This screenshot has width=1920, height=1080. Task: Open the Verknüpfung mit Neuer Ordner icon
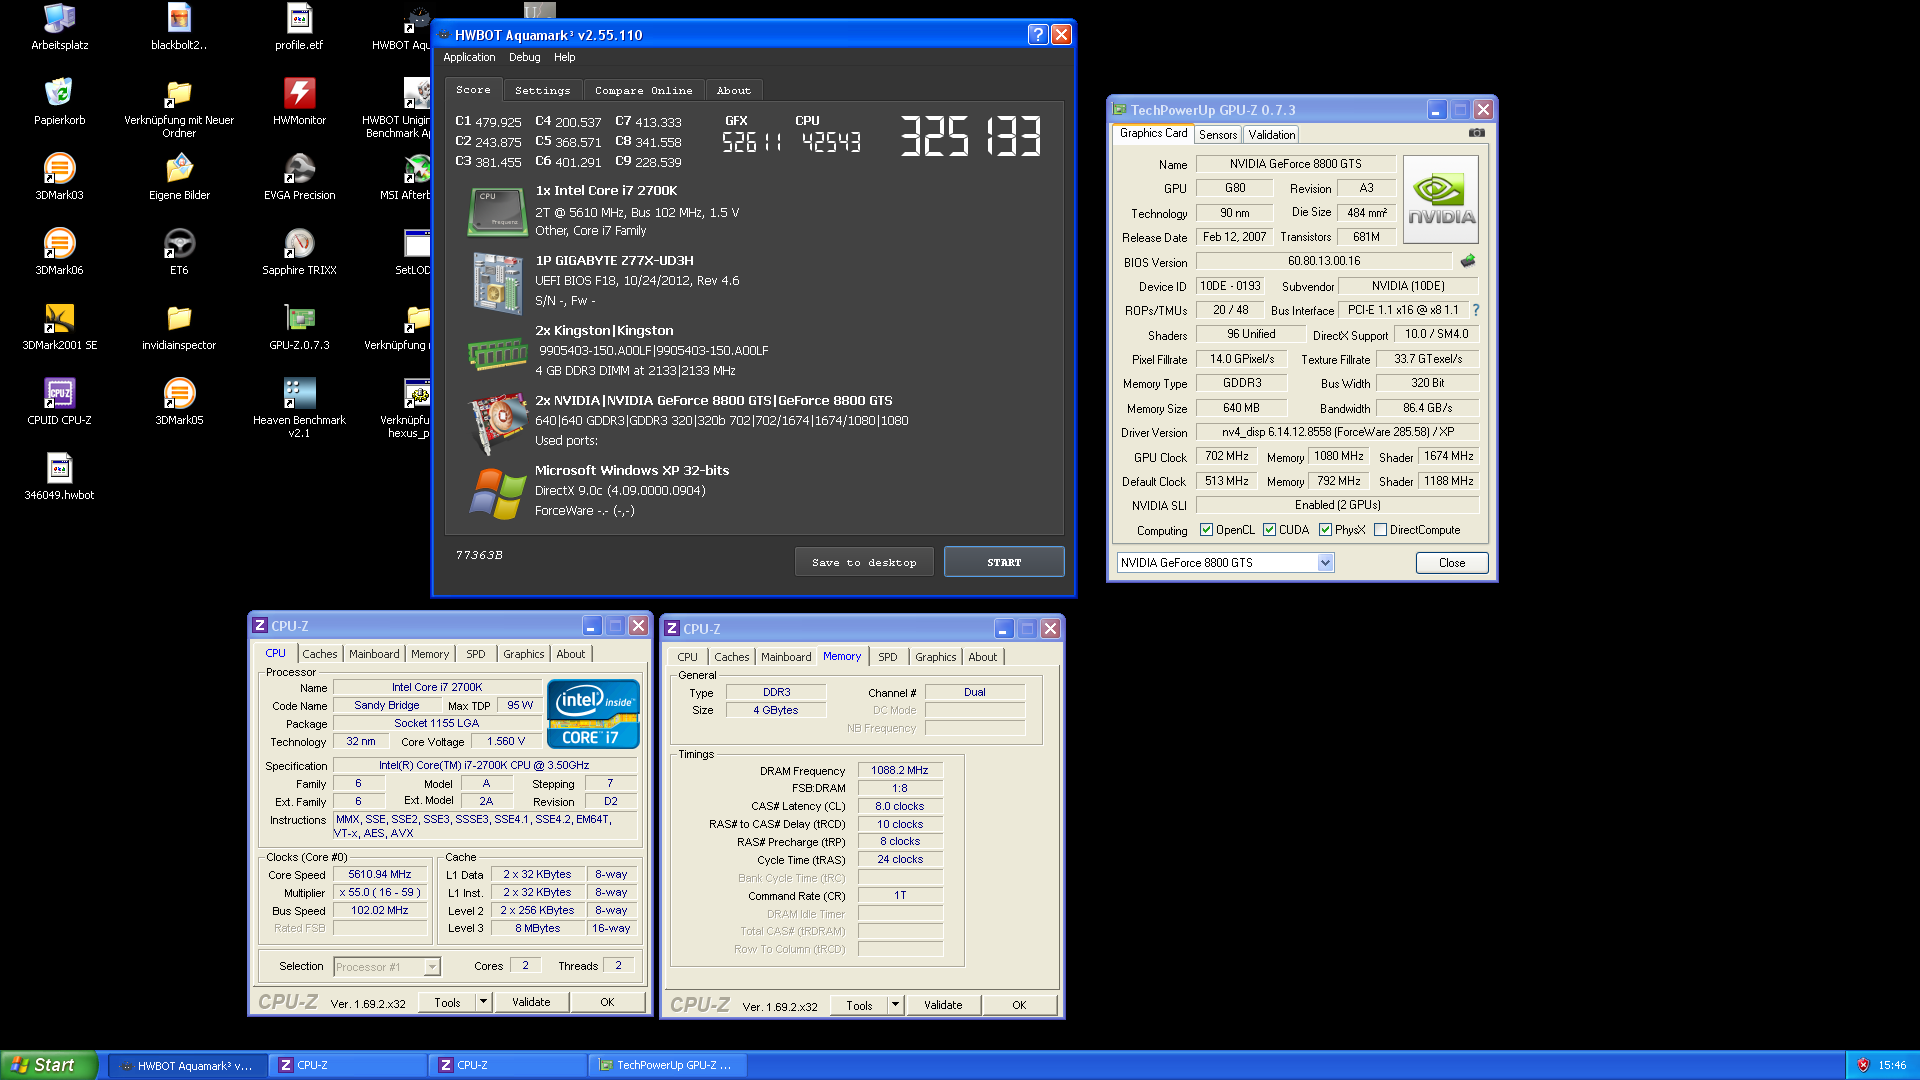click(179, 108)
